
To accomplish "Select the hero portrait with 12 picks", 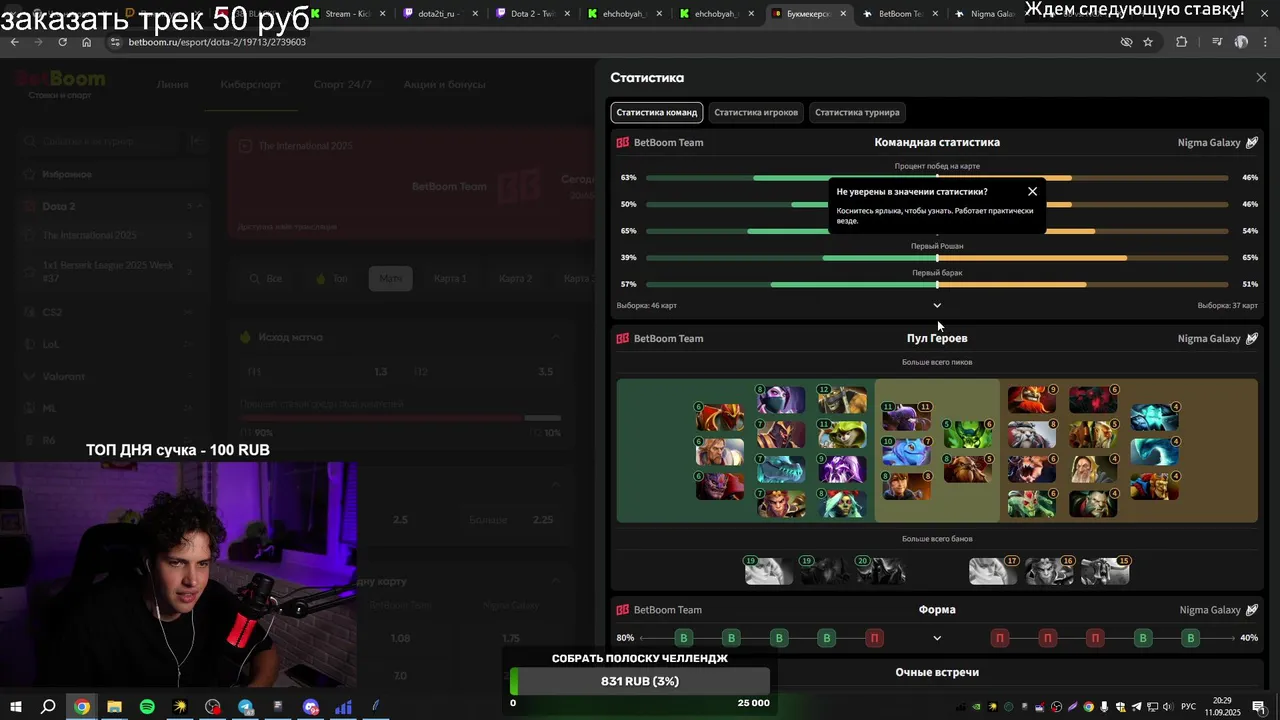I will [x=842, y=400].
